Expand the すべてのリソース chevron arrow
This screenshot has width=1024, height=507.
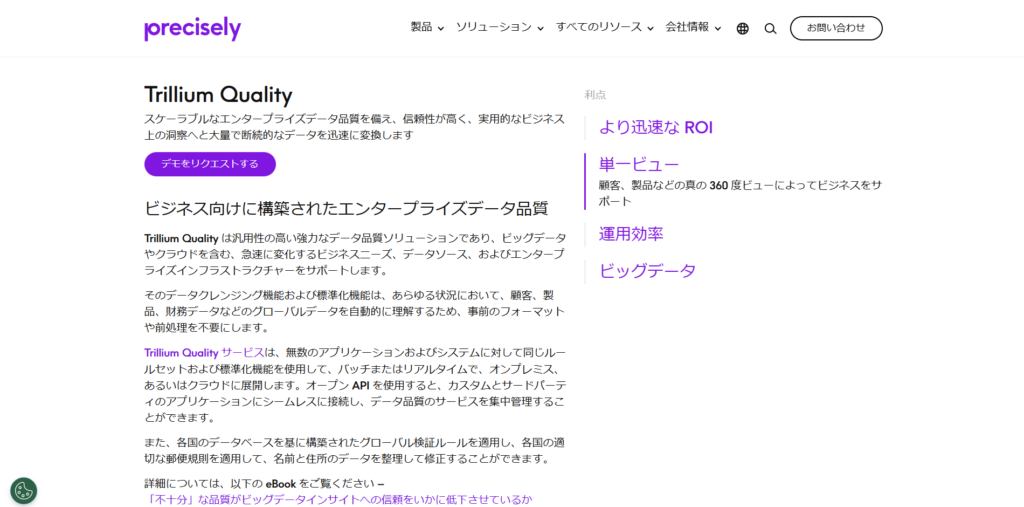click(650, 29)
